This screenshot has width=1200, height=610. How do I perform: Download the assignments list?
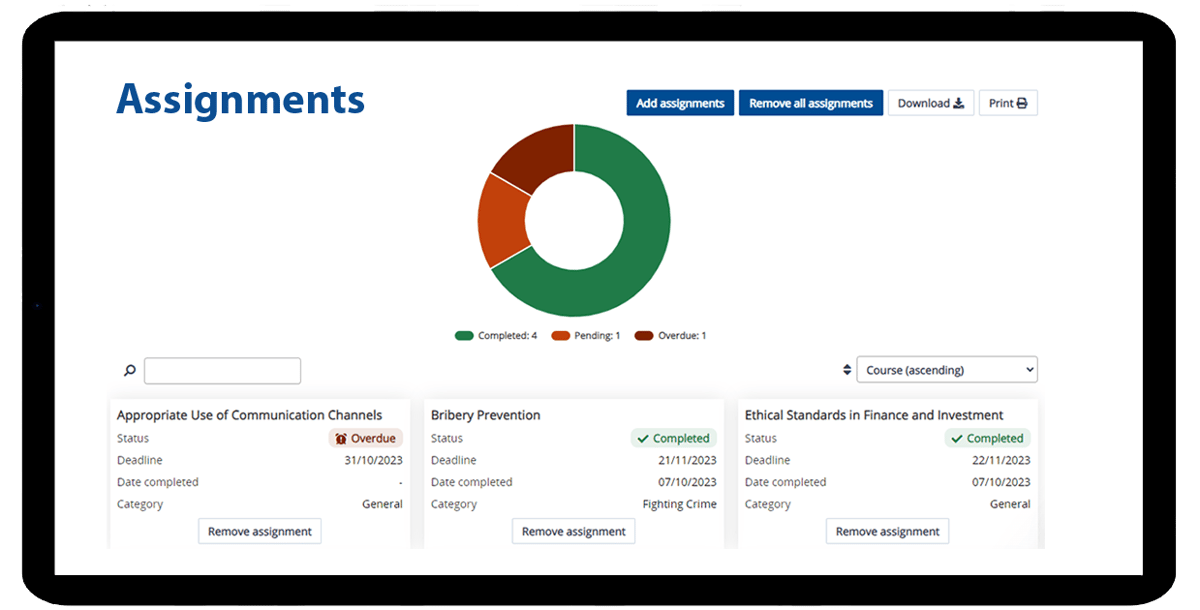pyautogui.click(x=931, y=103)
